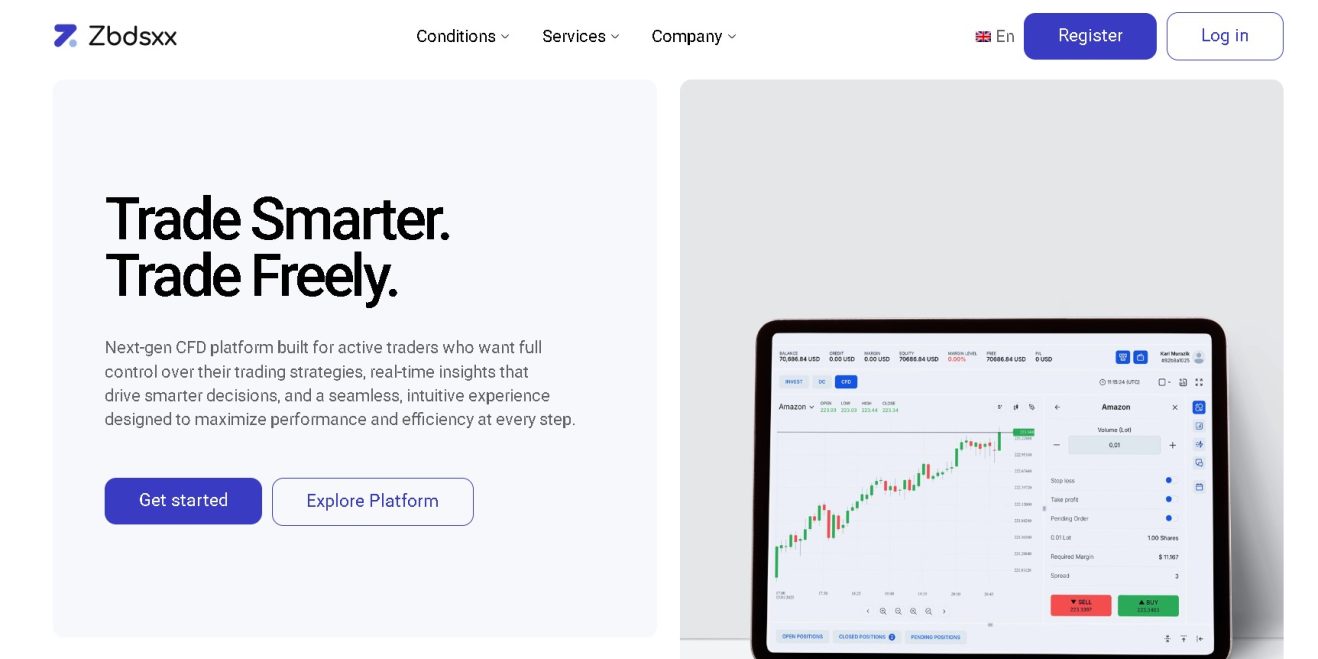
Task: Switch to the CFD tab on the tablet
Action: point(846,382)
